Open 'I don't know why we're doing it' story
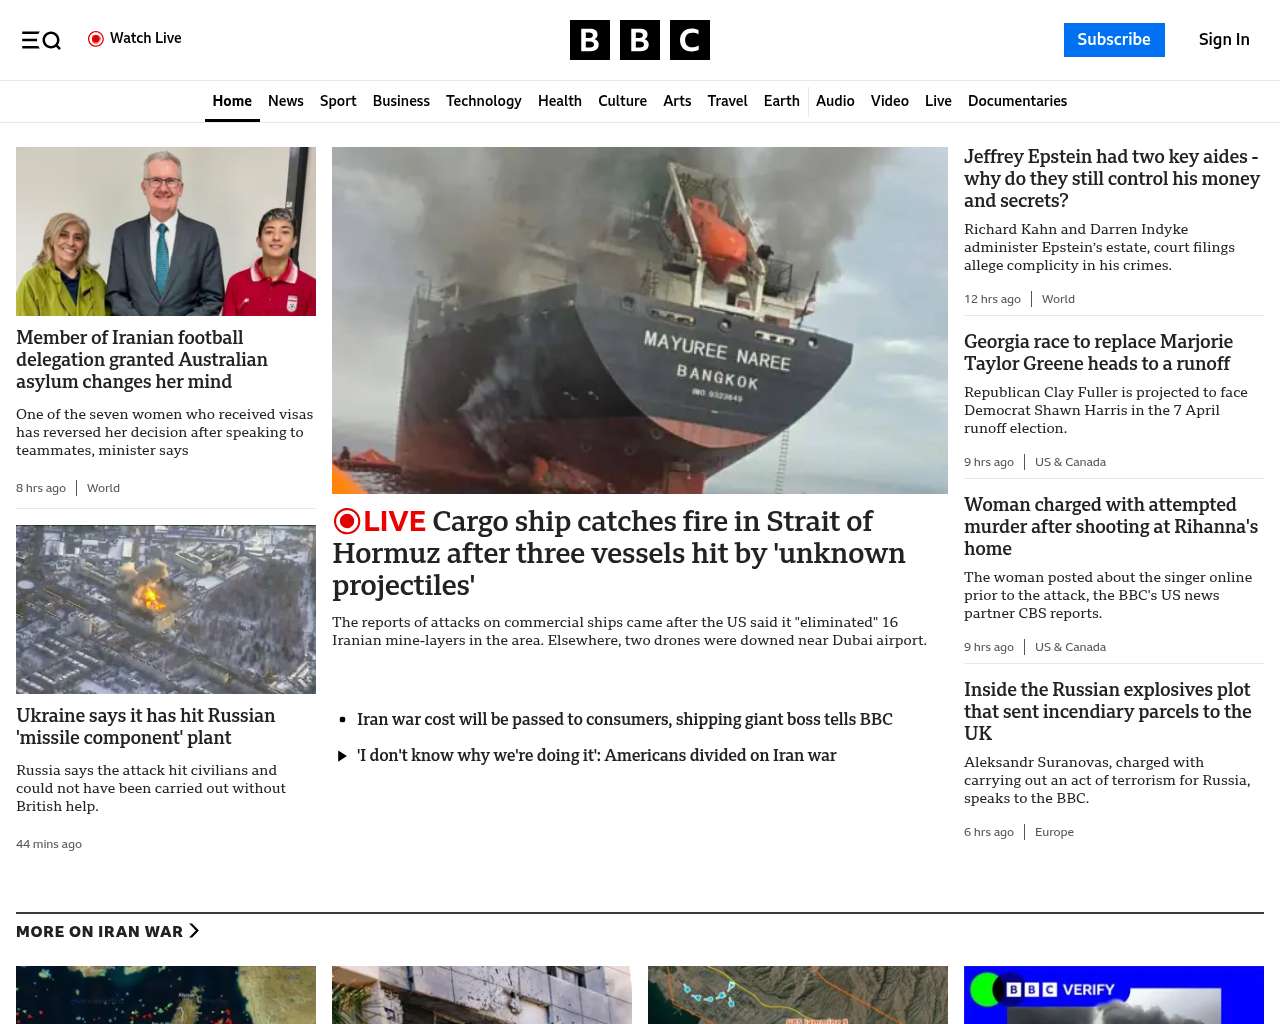Viewport: 1280px width, 1024px height. 597,755
